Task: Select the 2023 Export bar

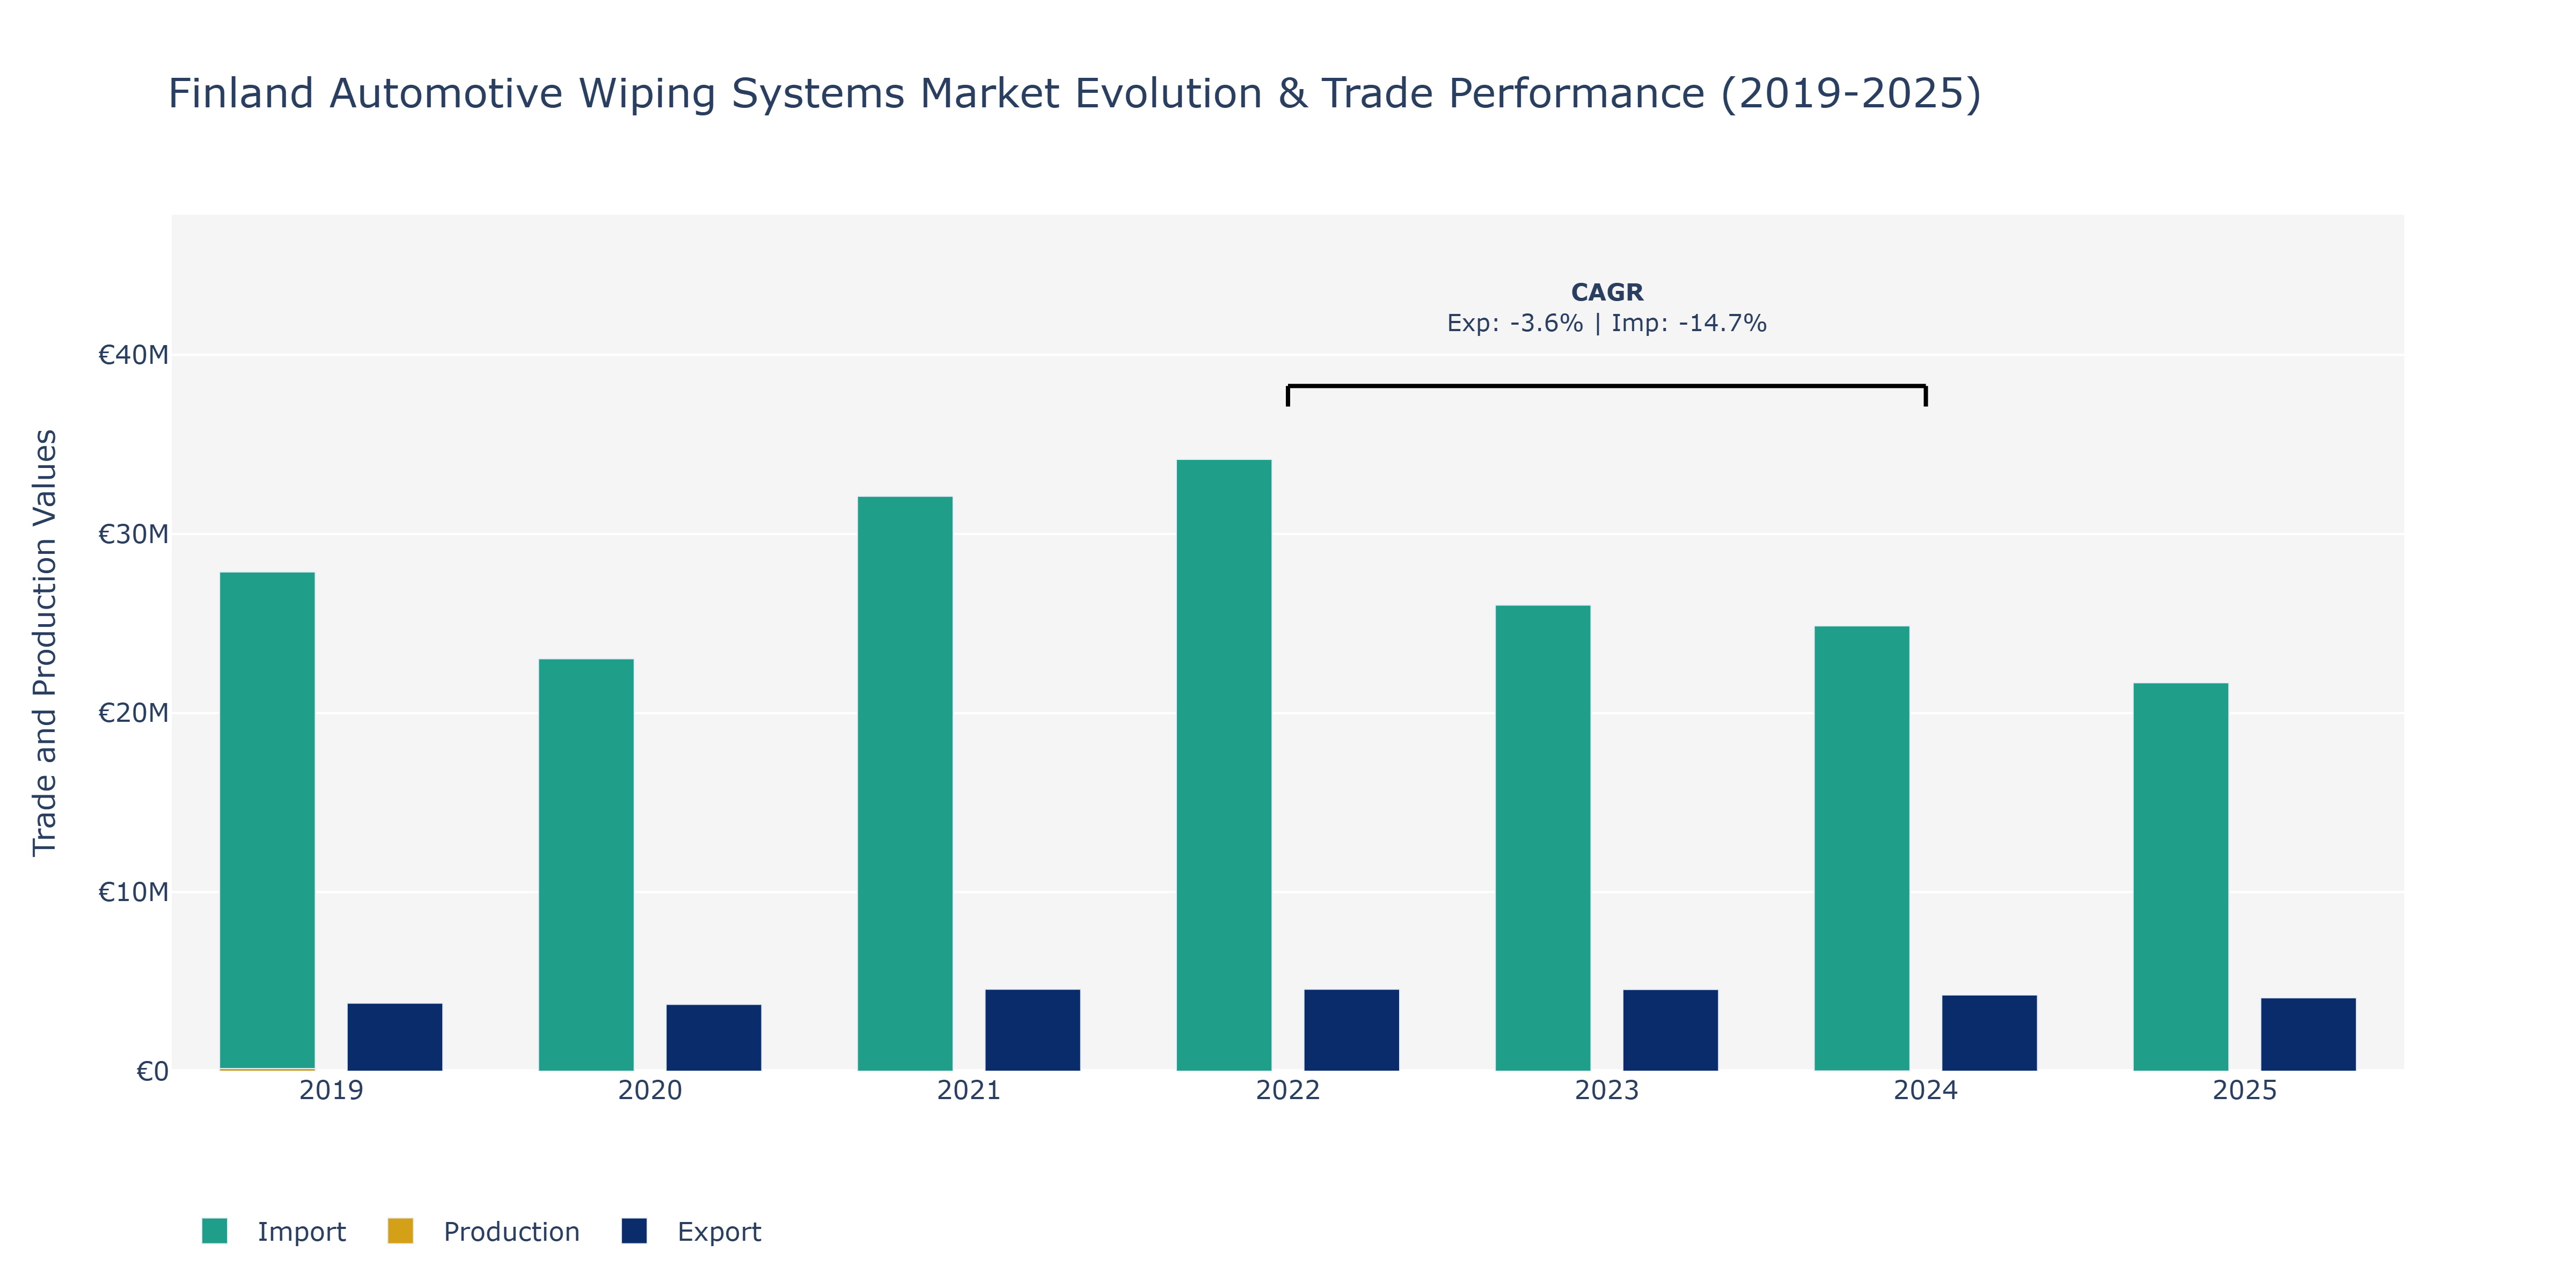Action: (1671, 1030)
